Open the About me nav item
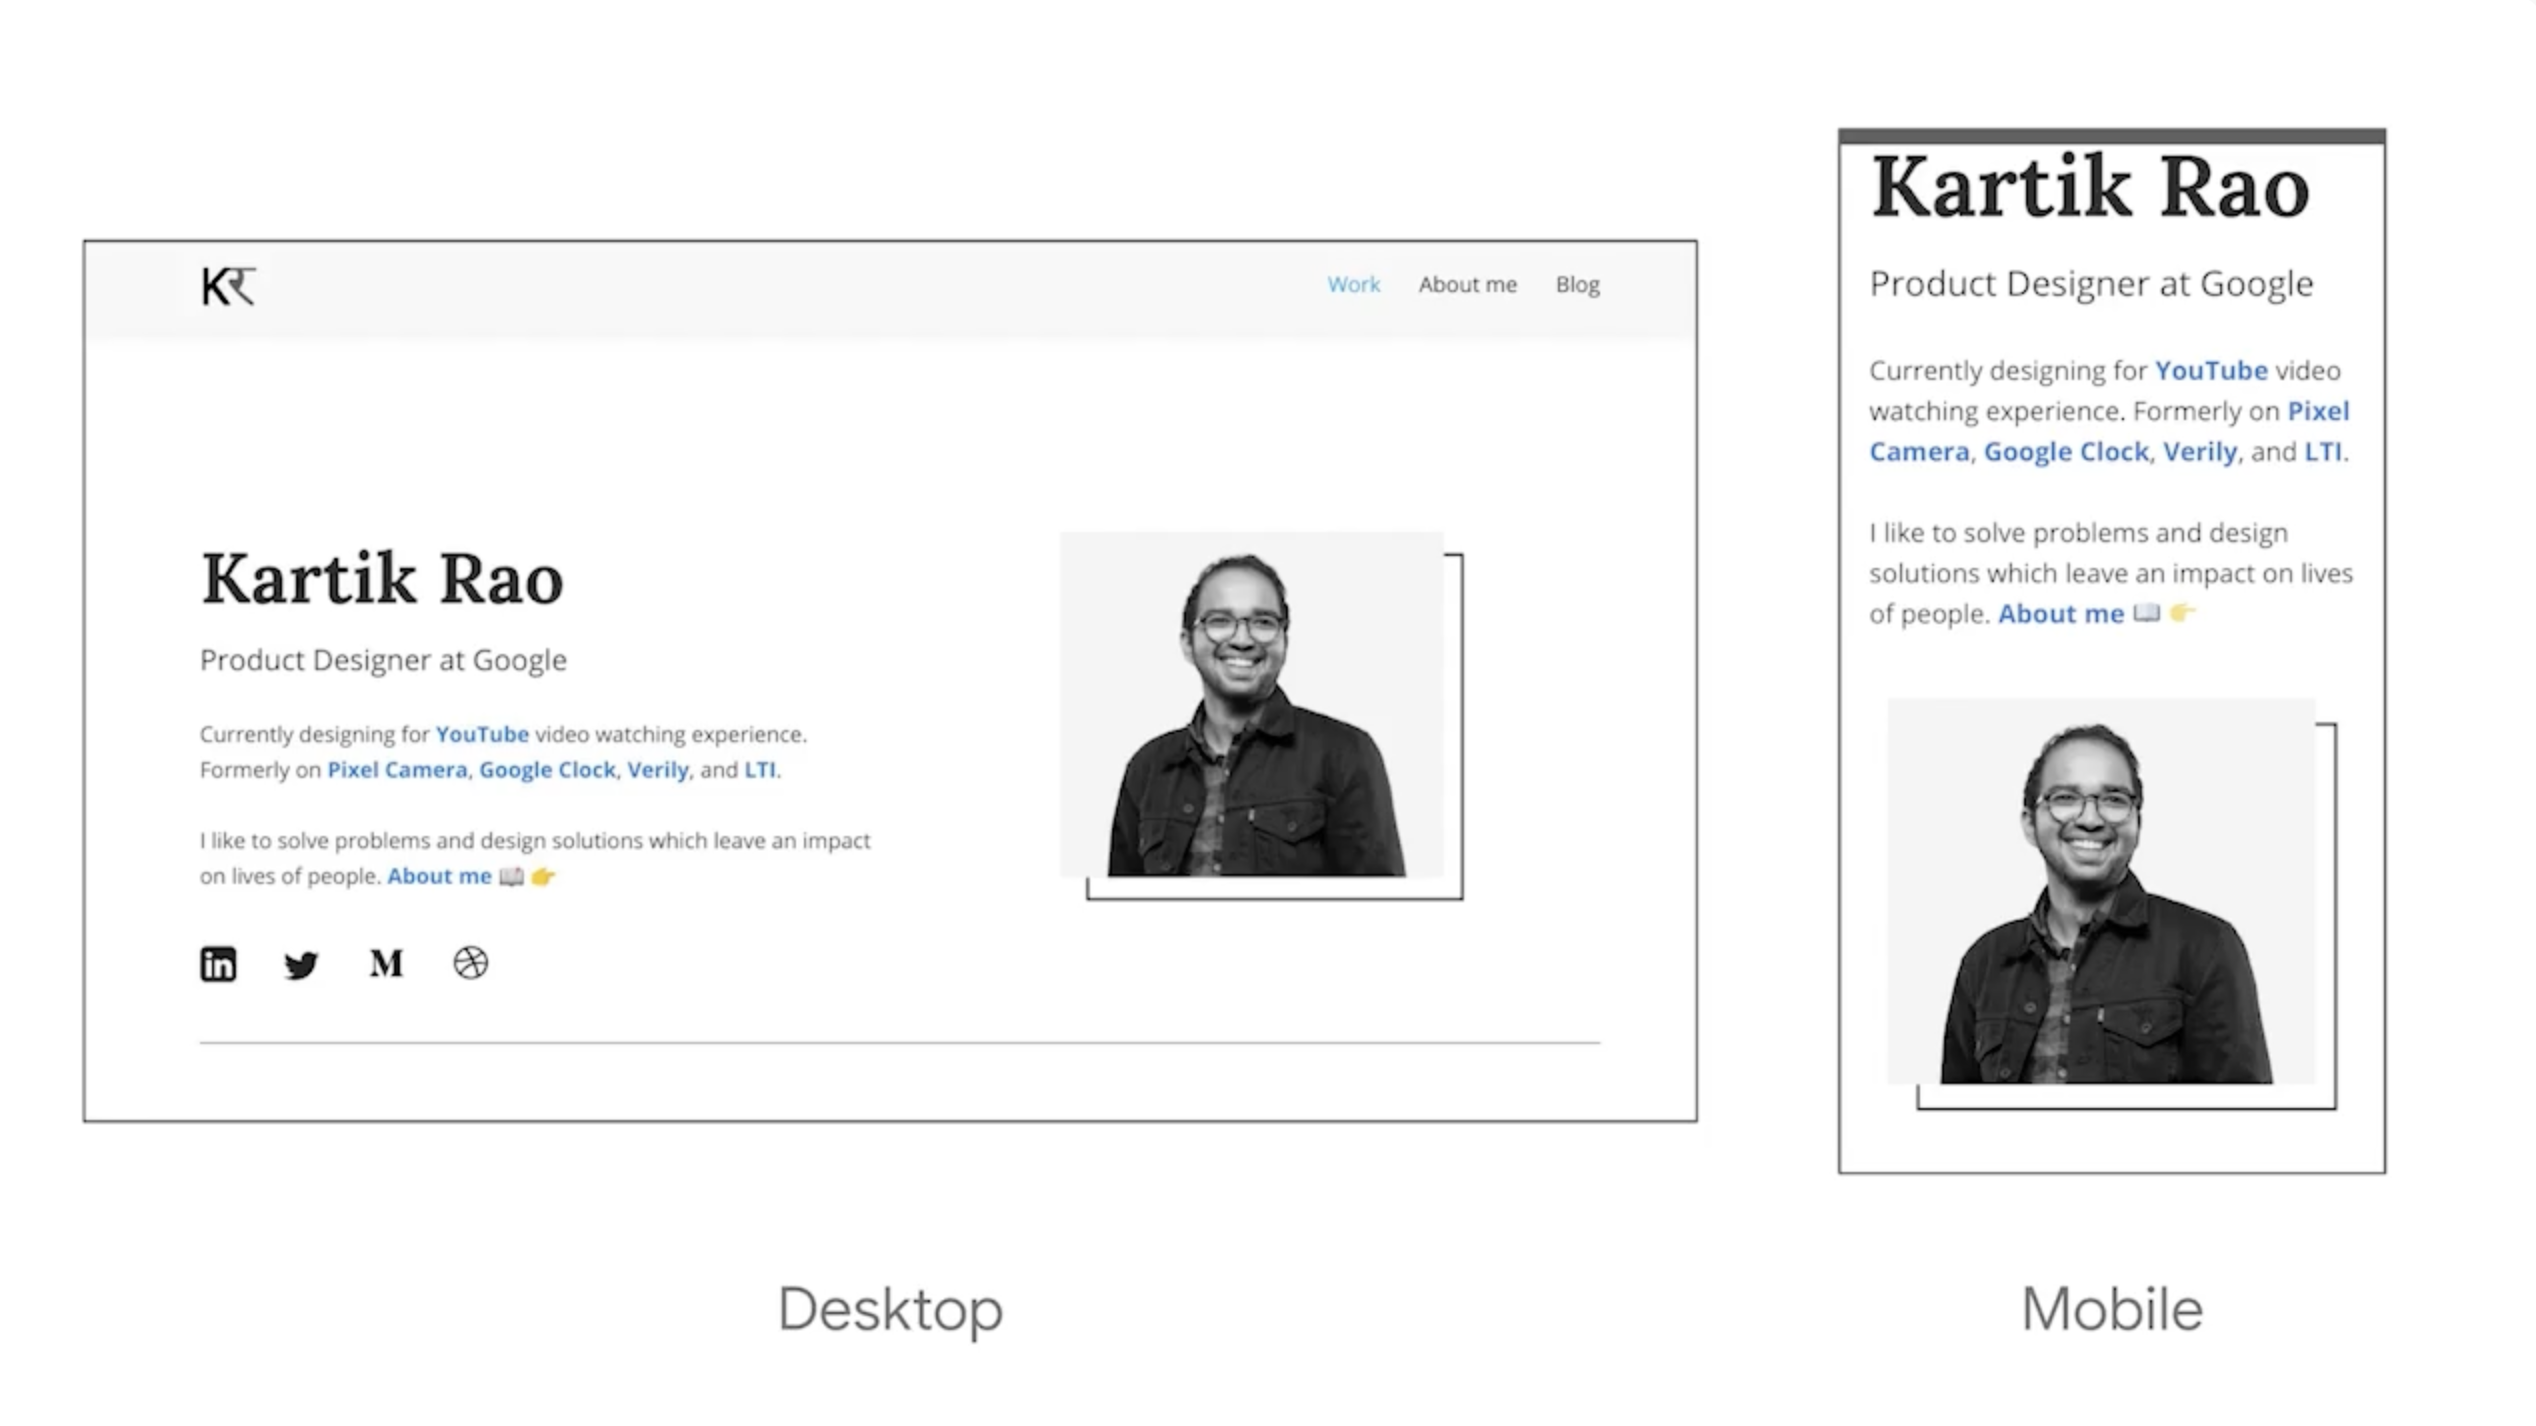 1467,285
